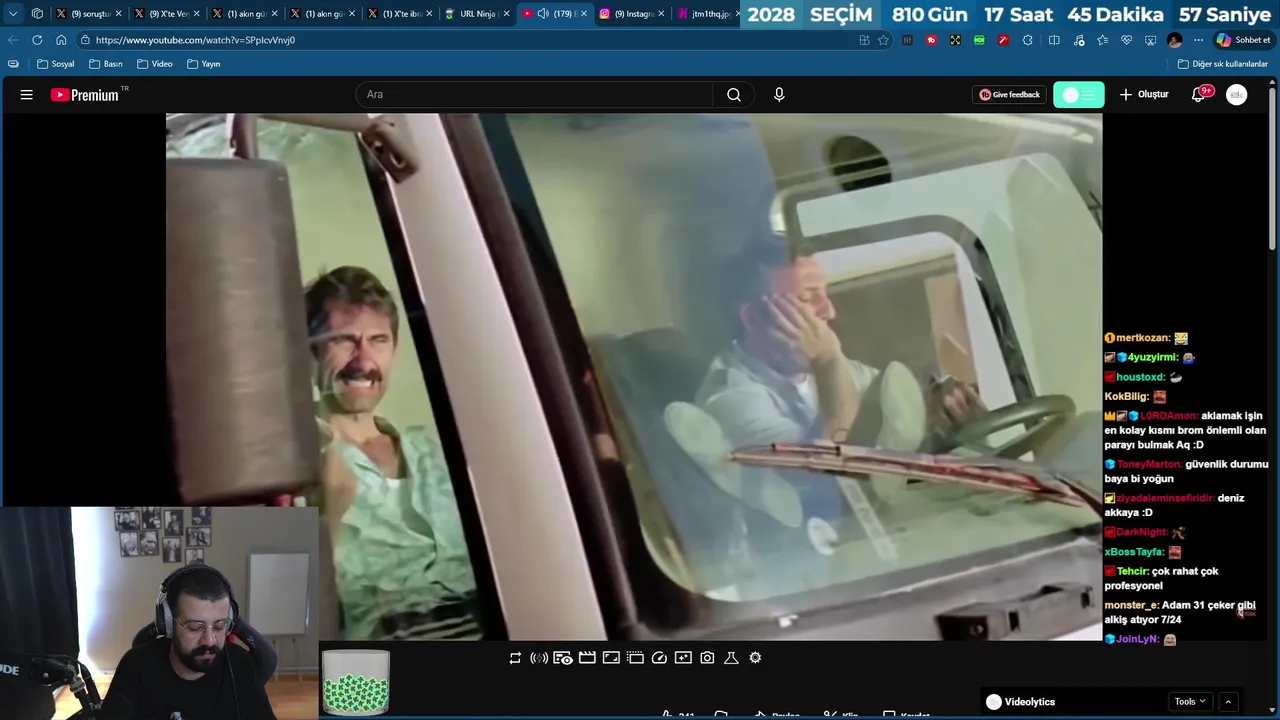The height and width of the screenshot is (720, 1280).
Task: Open the YouTube hamburger guide menu
Action: click(27, 95)
